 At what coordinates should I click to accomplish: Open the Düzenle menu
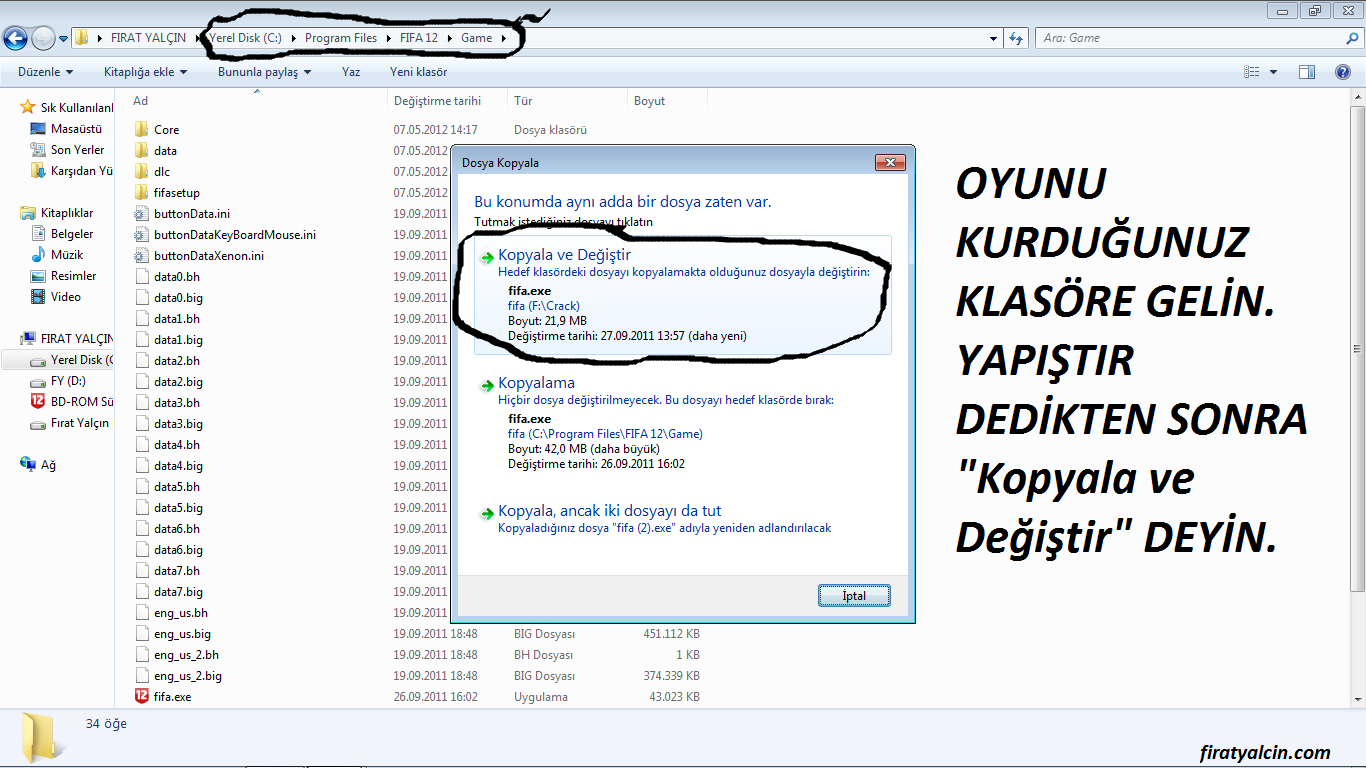click(46, 72)
